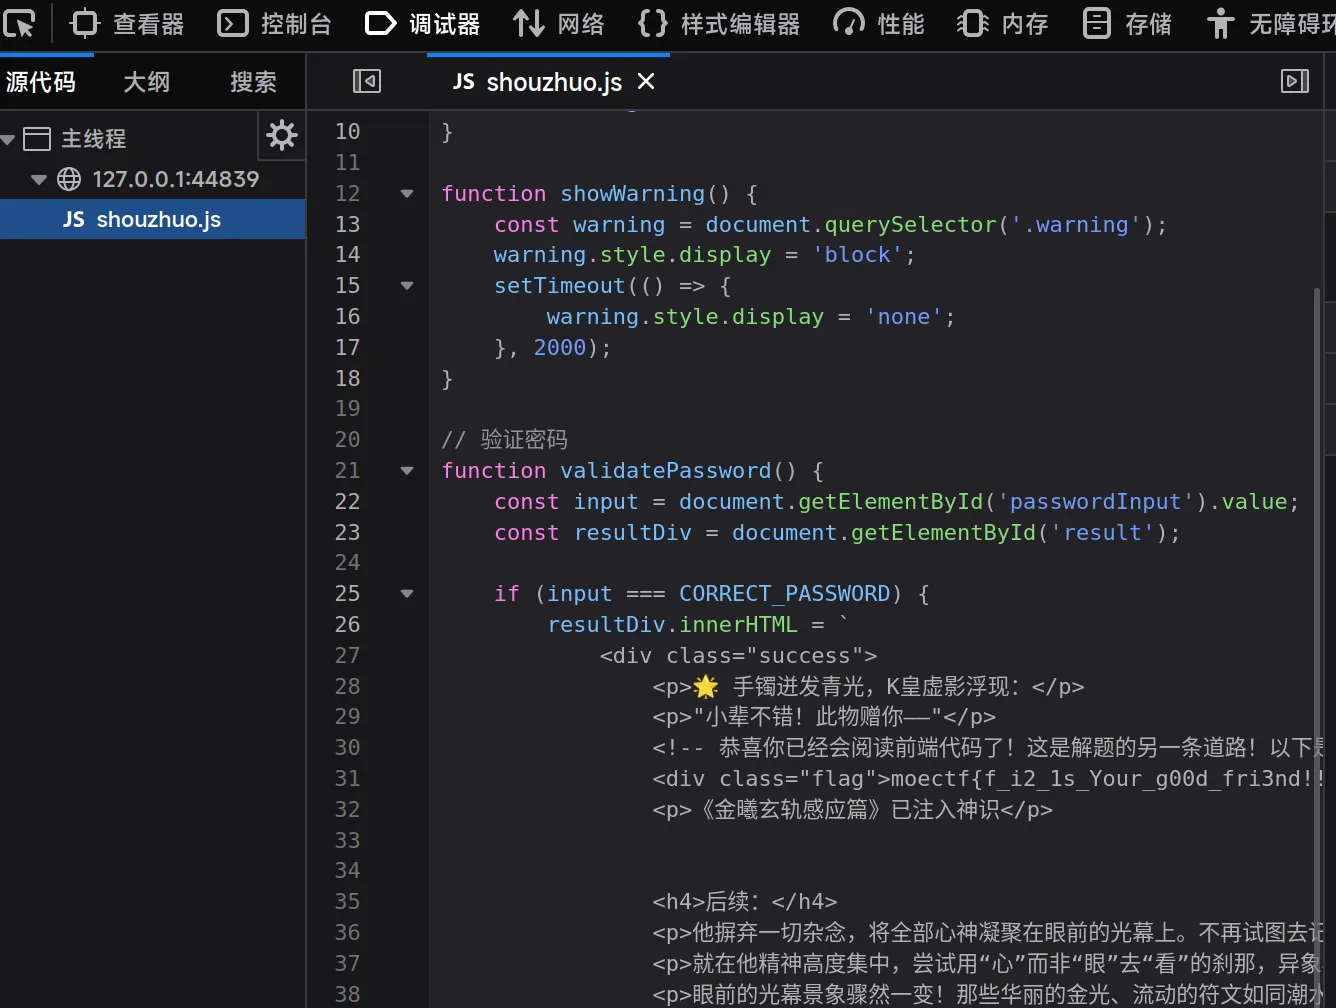This screenshot has height=1008, width=1336.
Task: Set breakpoint on line number 25
Action: (x=347, y=594)
